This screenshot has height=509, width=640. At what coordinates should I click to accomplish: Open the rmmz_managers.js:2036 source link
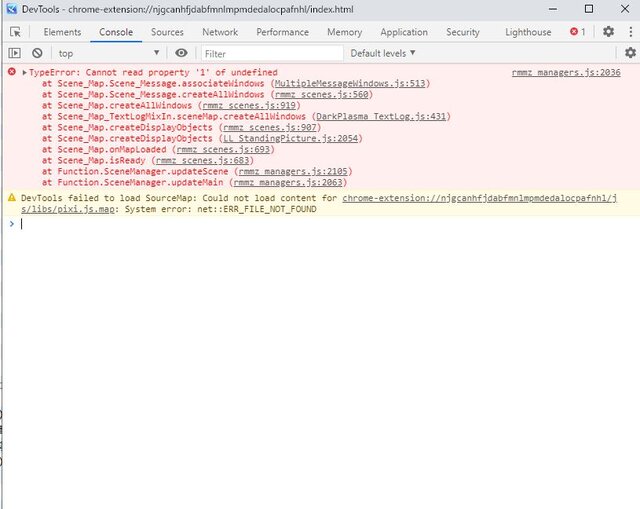(x=566, y=72)
